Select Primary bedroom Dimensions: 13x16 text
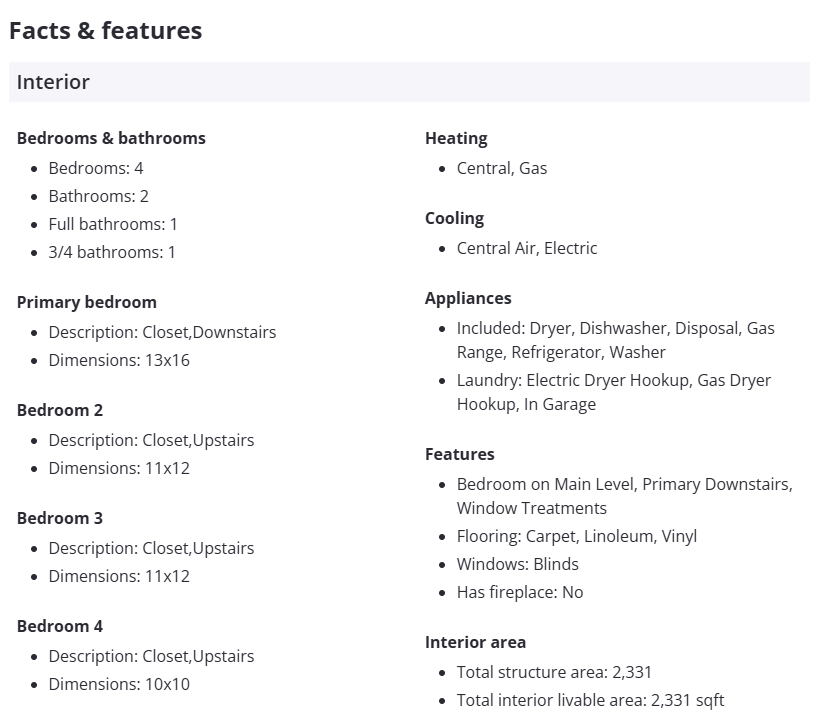 [x=119, y=360]
